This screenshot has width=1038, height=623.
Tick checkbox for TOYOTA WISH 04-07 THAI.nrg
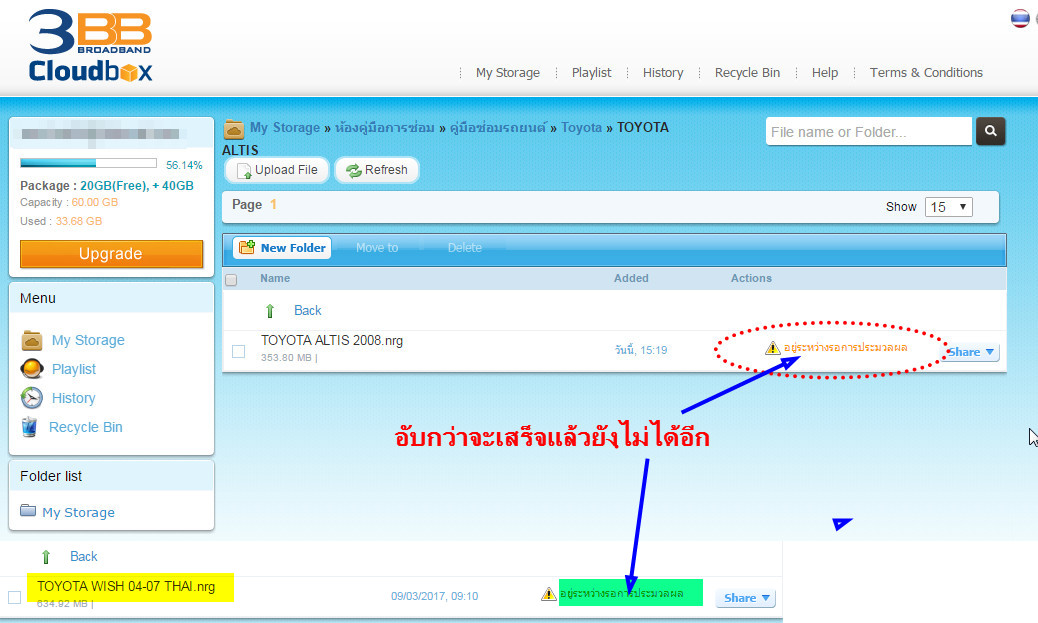[x=15, y=597]
